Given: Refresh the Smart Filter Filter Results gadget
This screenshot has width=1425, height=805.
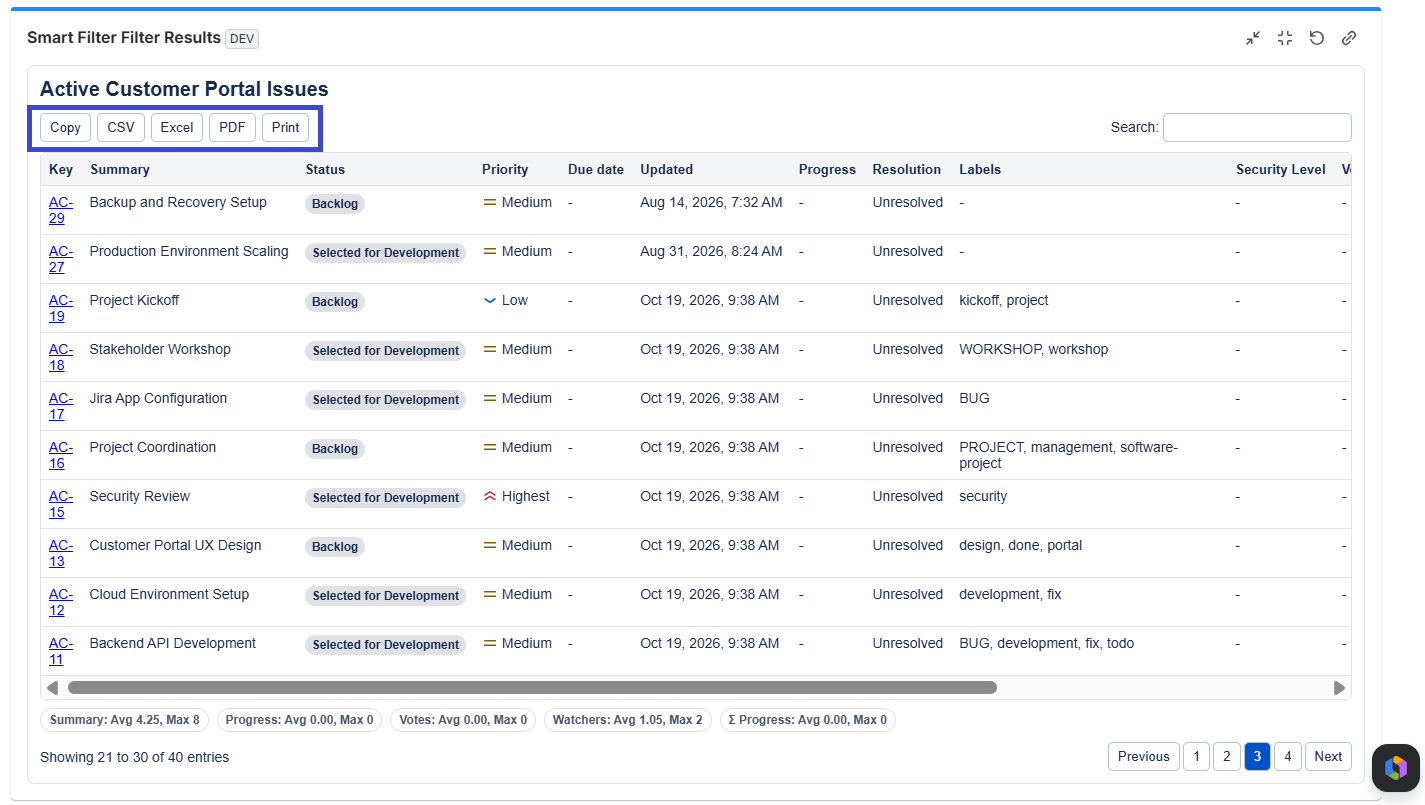Looking at the screenshot, I should click(1317, 38).
